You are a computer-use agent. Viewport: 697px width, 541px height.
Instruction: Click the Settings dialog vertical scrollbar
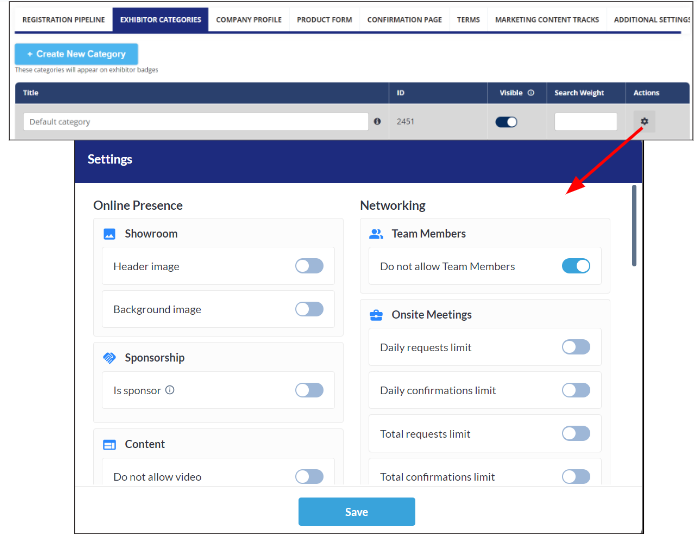634,226
